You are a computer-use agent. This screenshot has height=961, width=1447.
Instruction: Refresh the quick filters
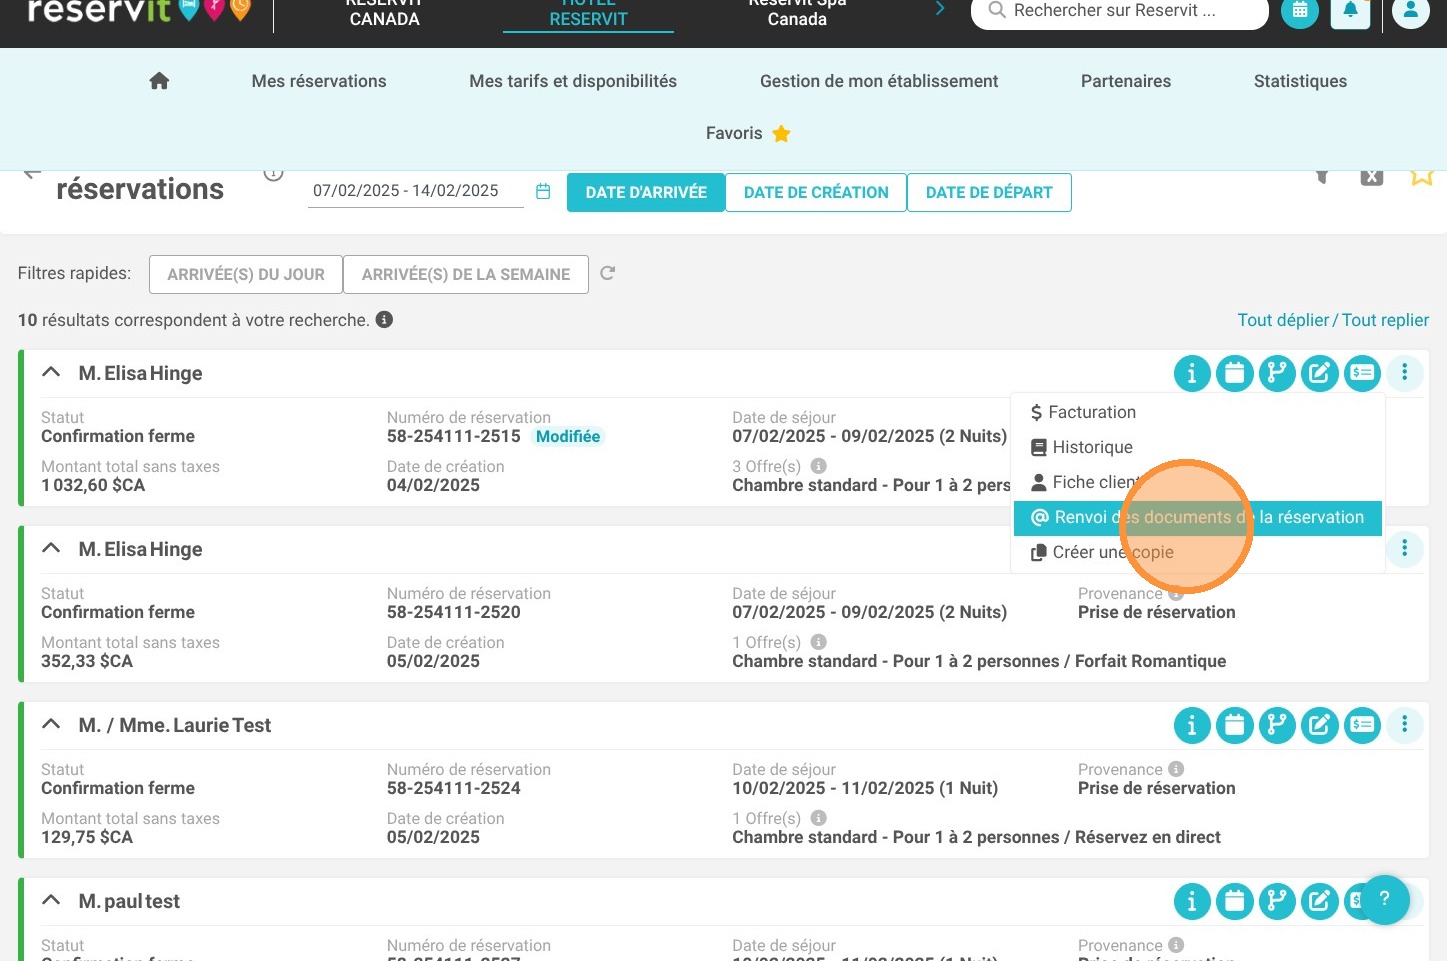coord(607,273)
